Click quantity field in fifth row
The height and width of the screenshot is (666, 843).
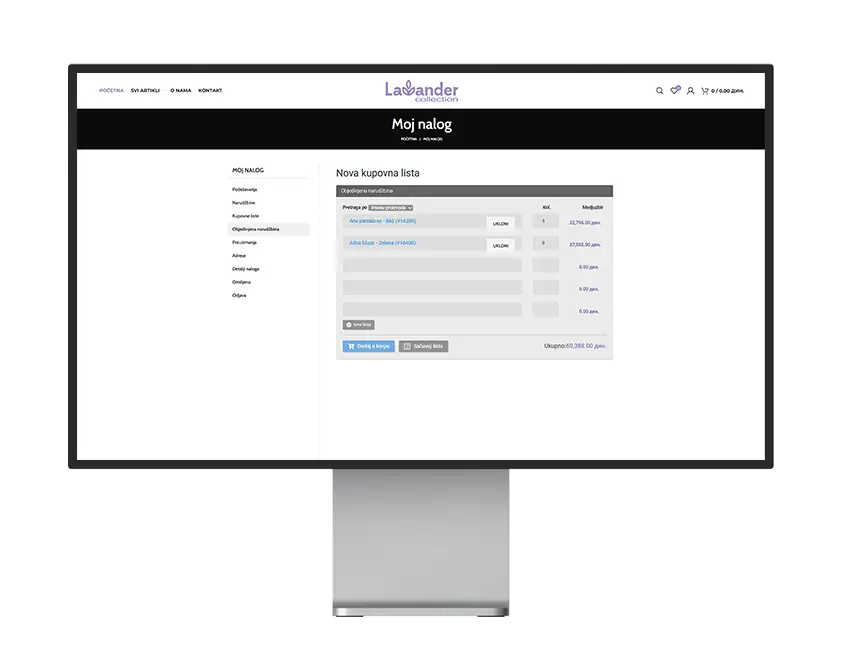[545, 309]
